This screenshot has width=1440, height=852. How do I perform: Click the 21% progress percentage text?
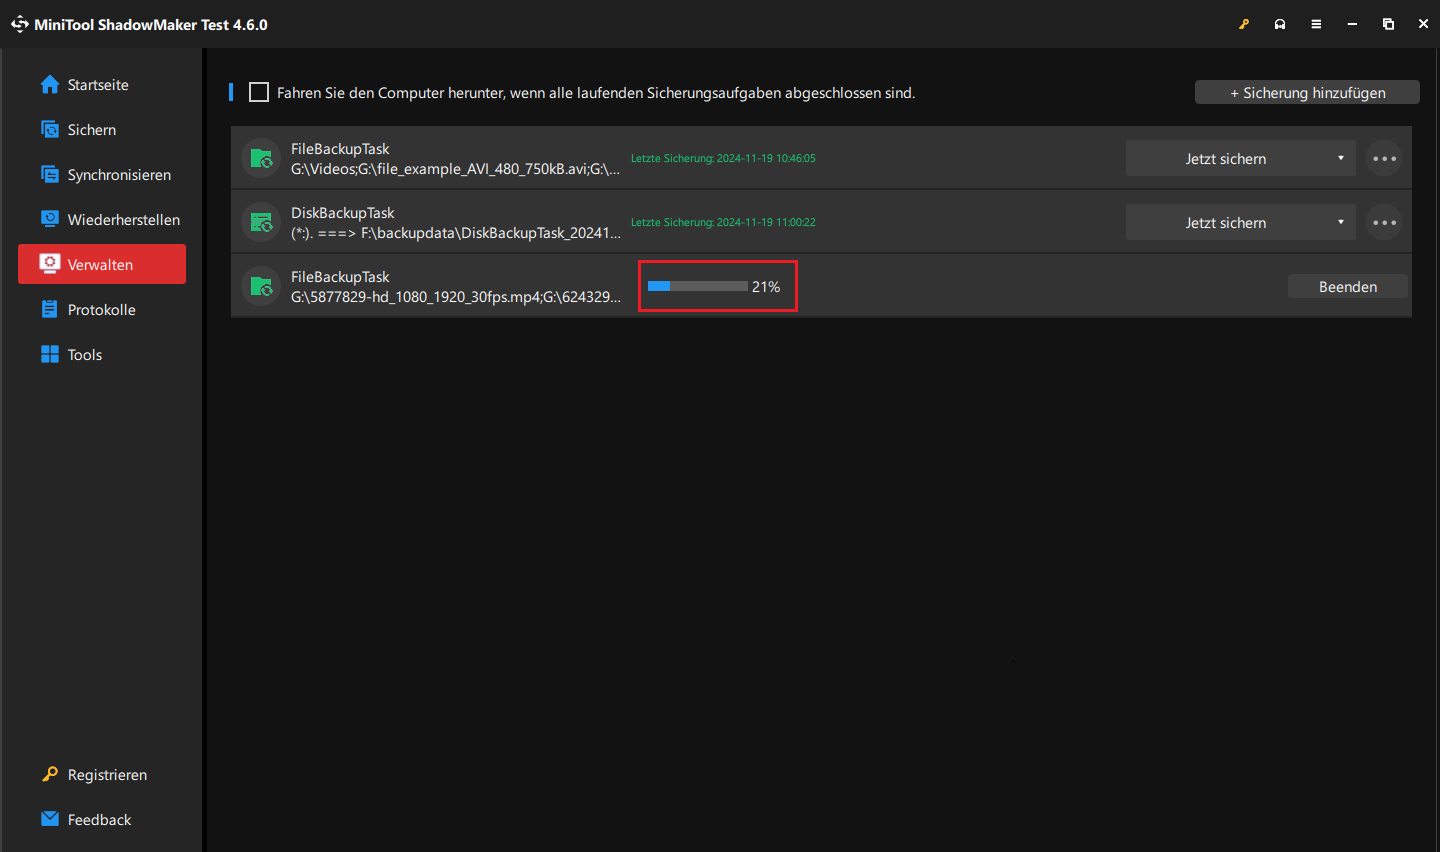[x=766, y=286]
